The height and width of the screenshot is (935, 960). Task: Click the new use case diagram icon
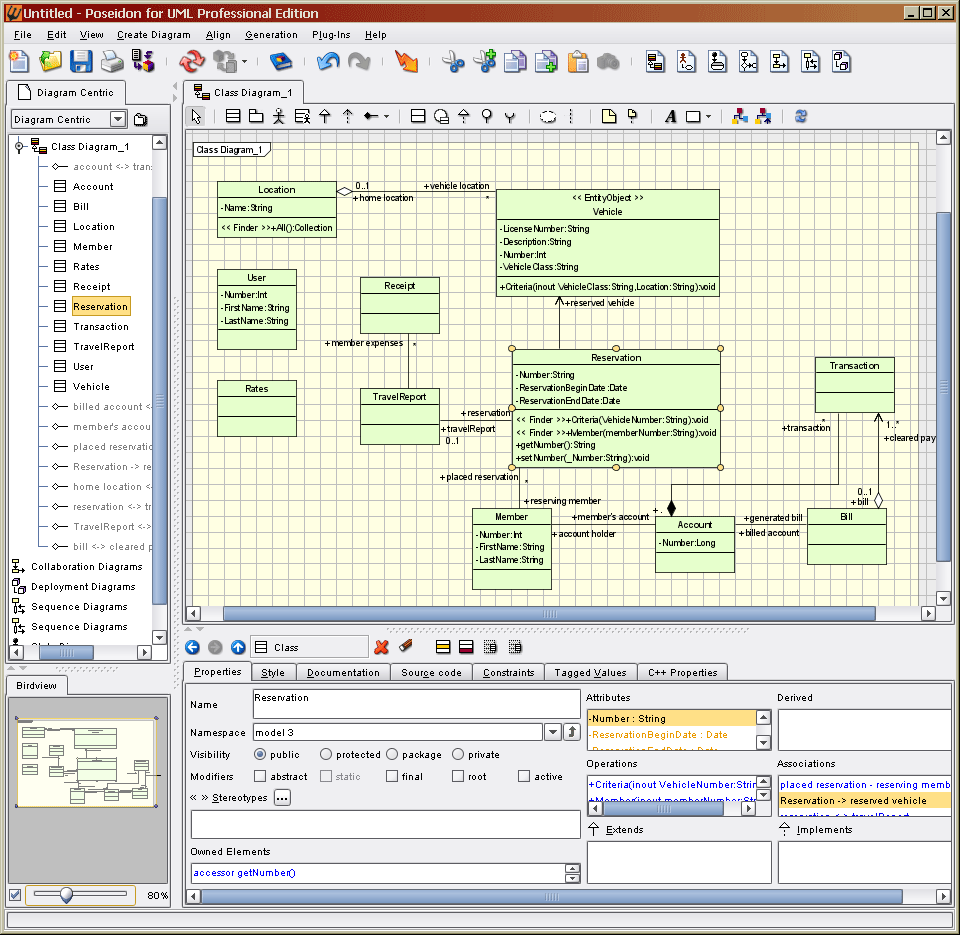pos(686,62)
